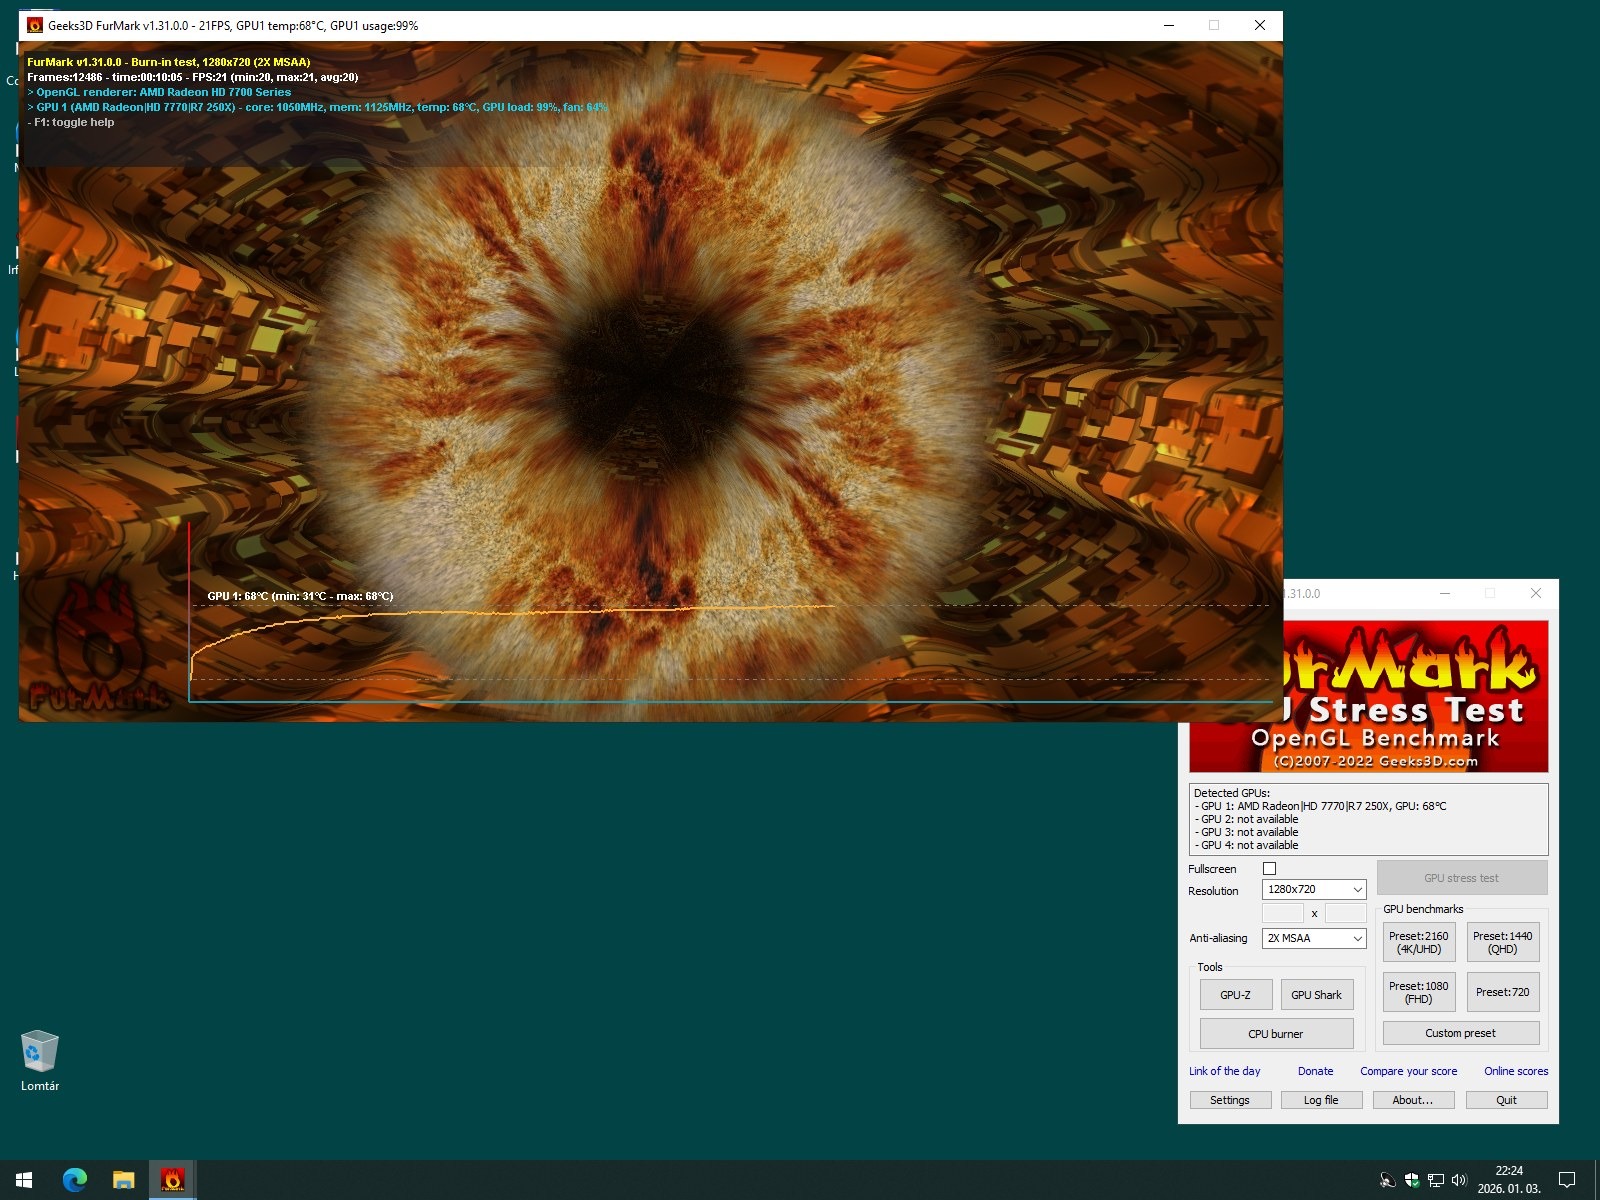Click the "Frames:12486" statistics line
This screenshot has width=1600, height=1200.
pos(193,77)
